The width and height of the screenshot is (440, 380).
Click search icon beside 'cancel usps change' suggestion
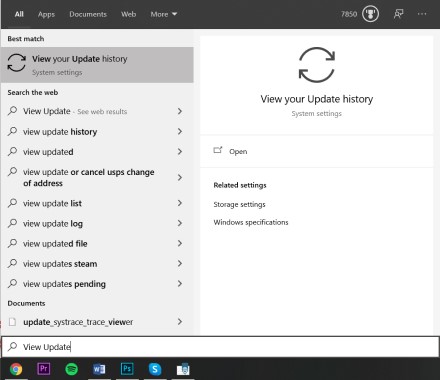coord(12,172)
